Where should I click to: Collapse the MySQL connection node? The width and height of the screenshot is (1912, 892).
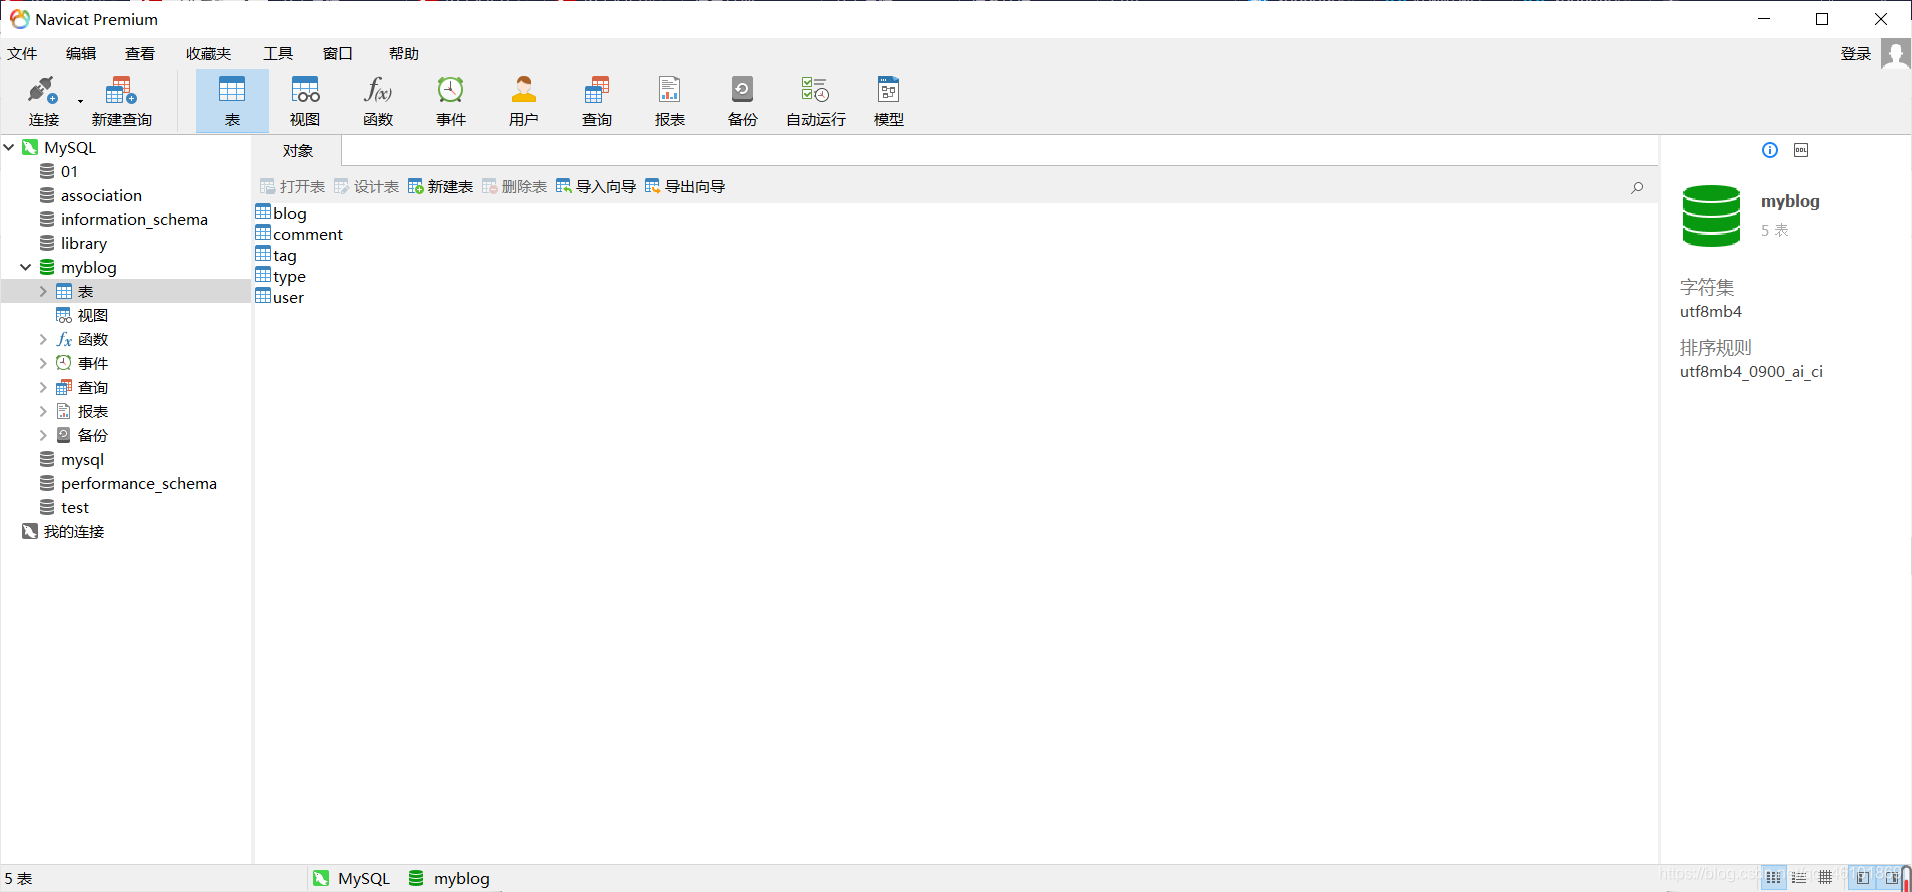pyautogui.click(x=9, y=147)
